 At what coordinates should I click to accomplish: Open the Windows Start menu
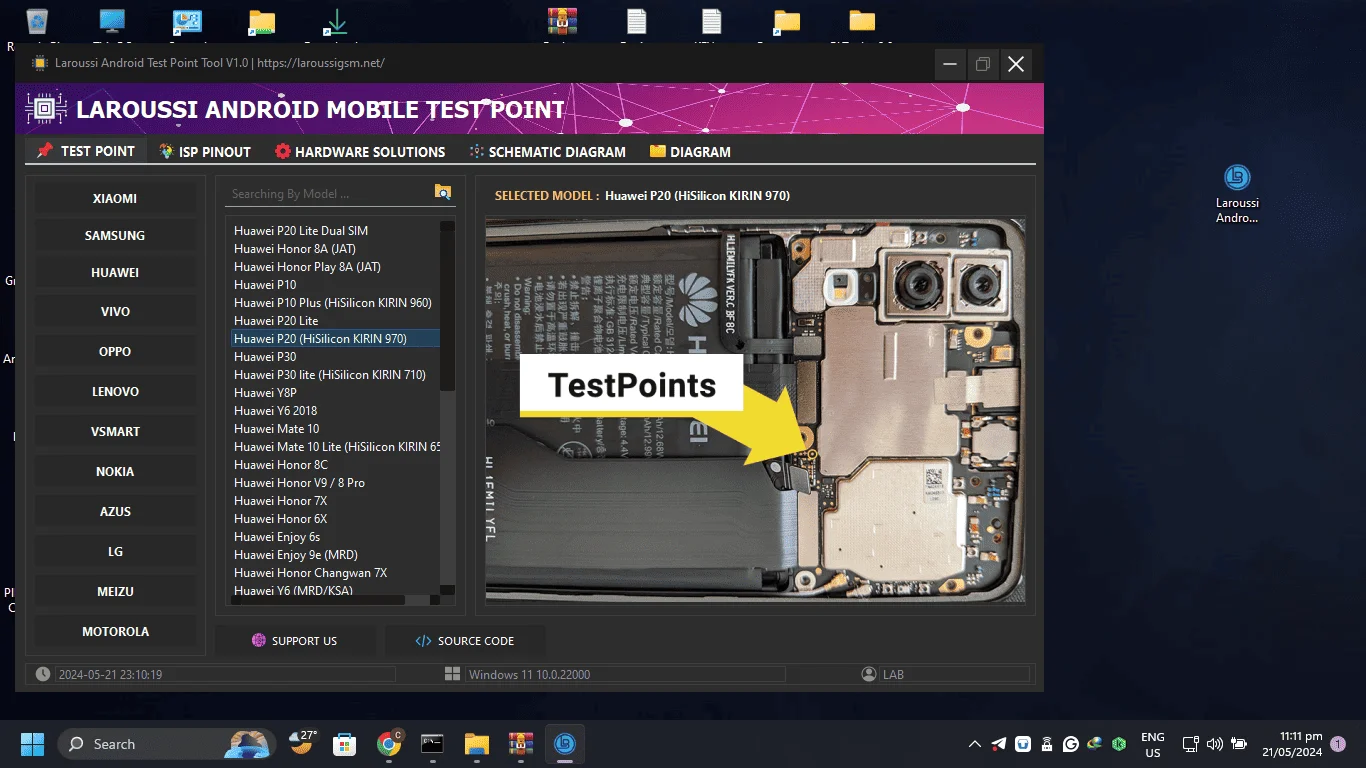(x=32, y=744)
